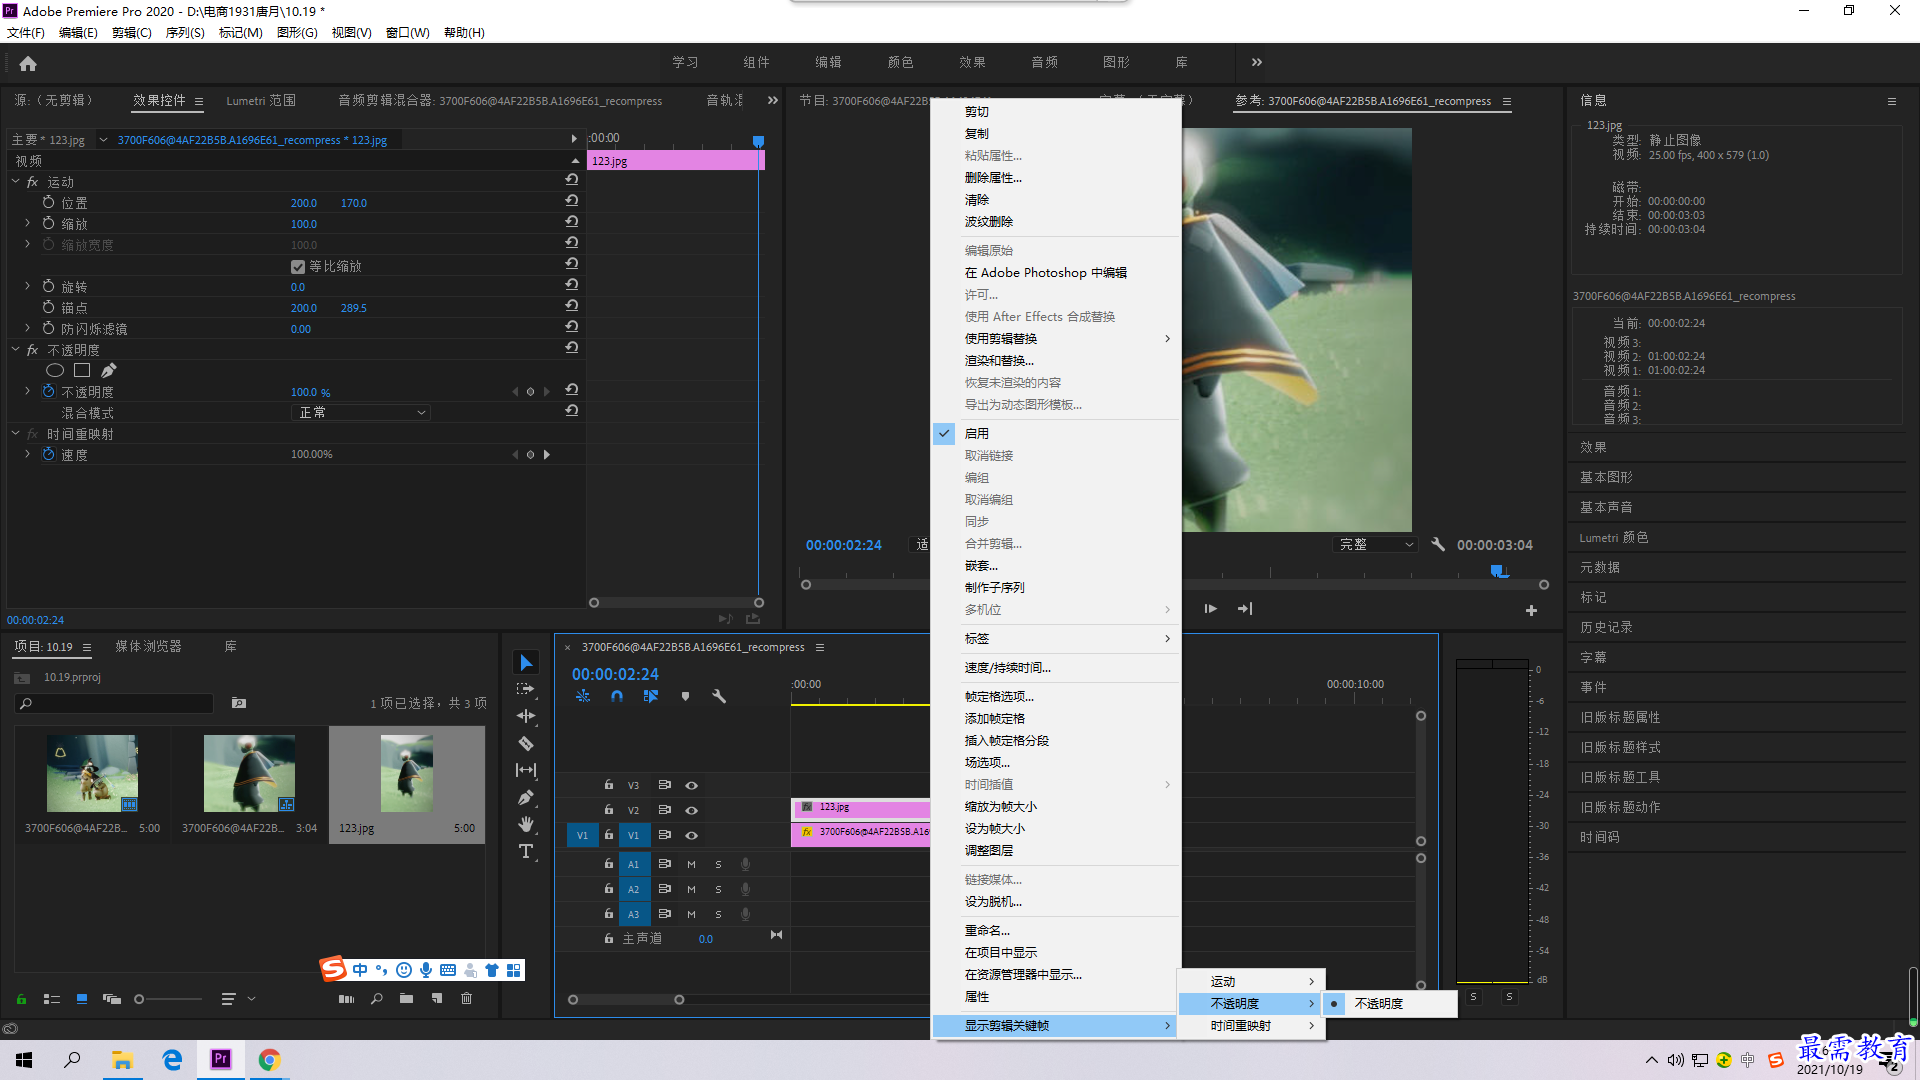Pick the free draw bezier mask pen
This screenshot has height=1080, width=1920.
coord(108,371)
